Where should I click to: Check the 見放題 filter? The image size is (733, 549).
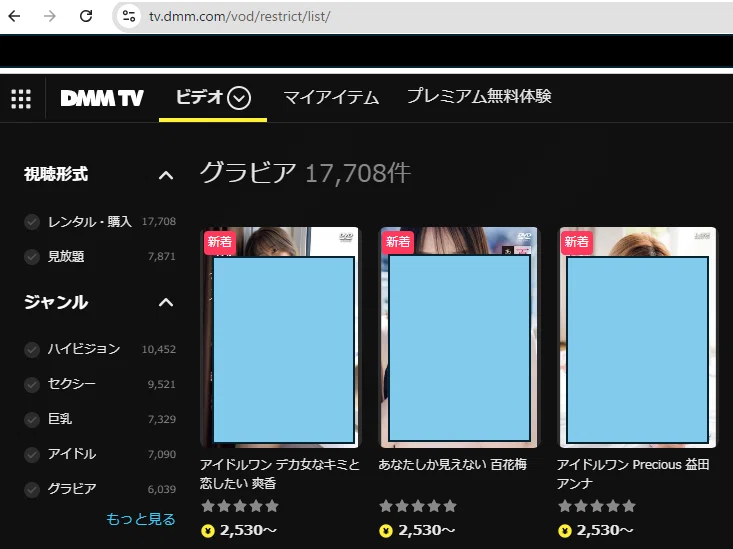tap(32, 257)
